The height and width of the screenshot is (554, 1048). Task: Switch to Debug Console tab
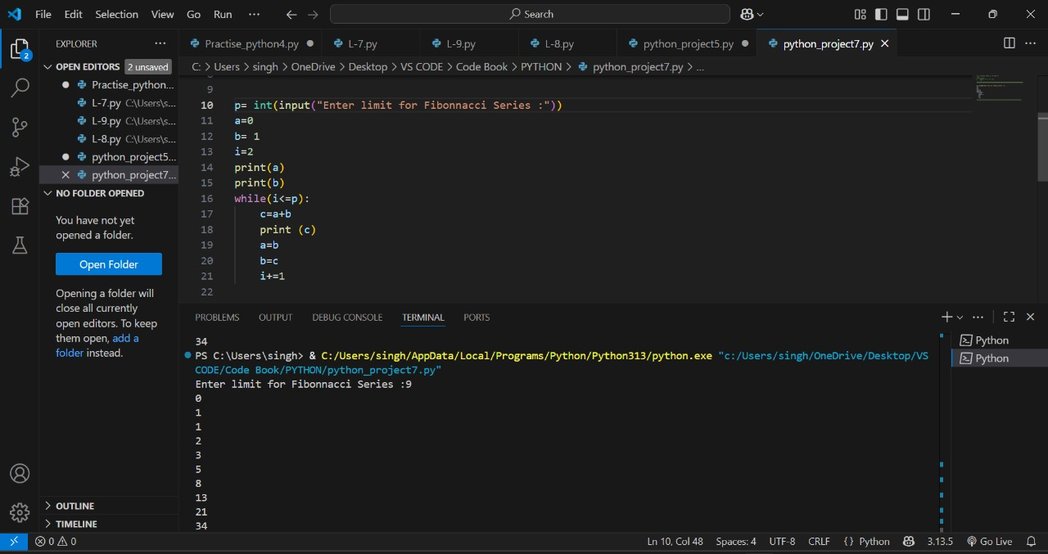pos(347,317)
